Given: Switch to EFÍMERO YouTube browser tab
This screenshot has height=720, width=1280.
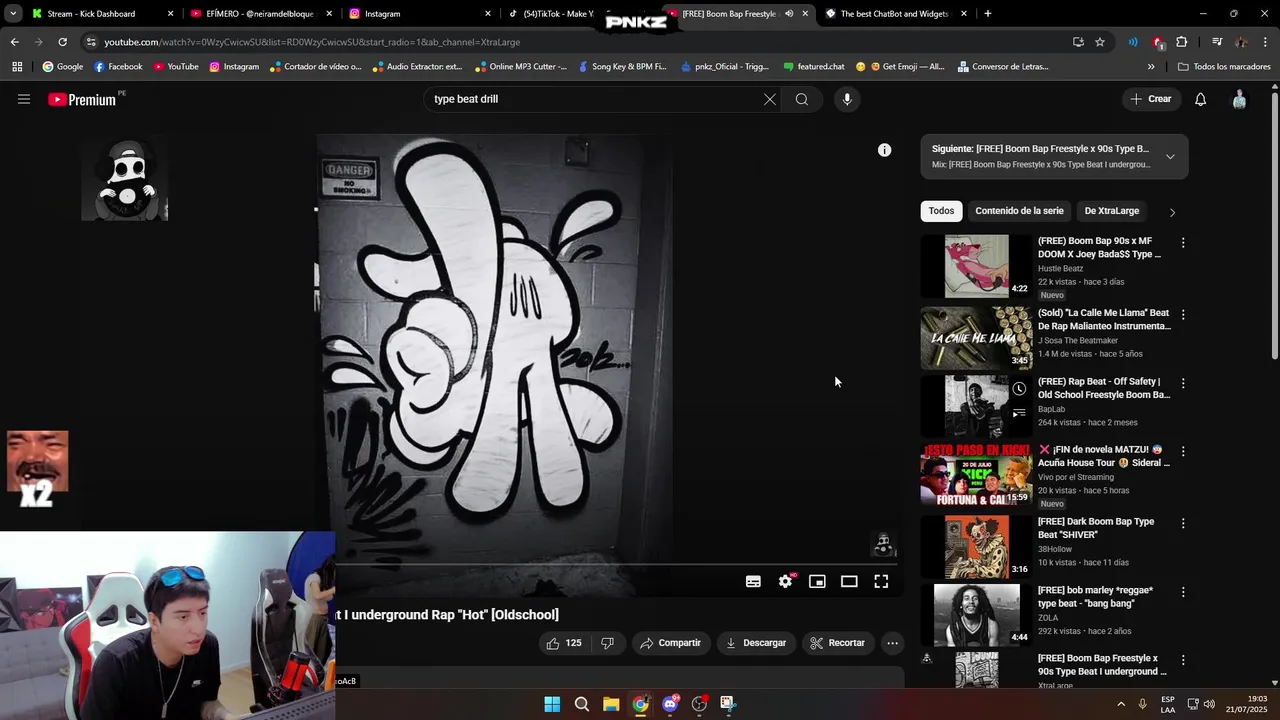Looking at the screenshot, I should point(260,14).
